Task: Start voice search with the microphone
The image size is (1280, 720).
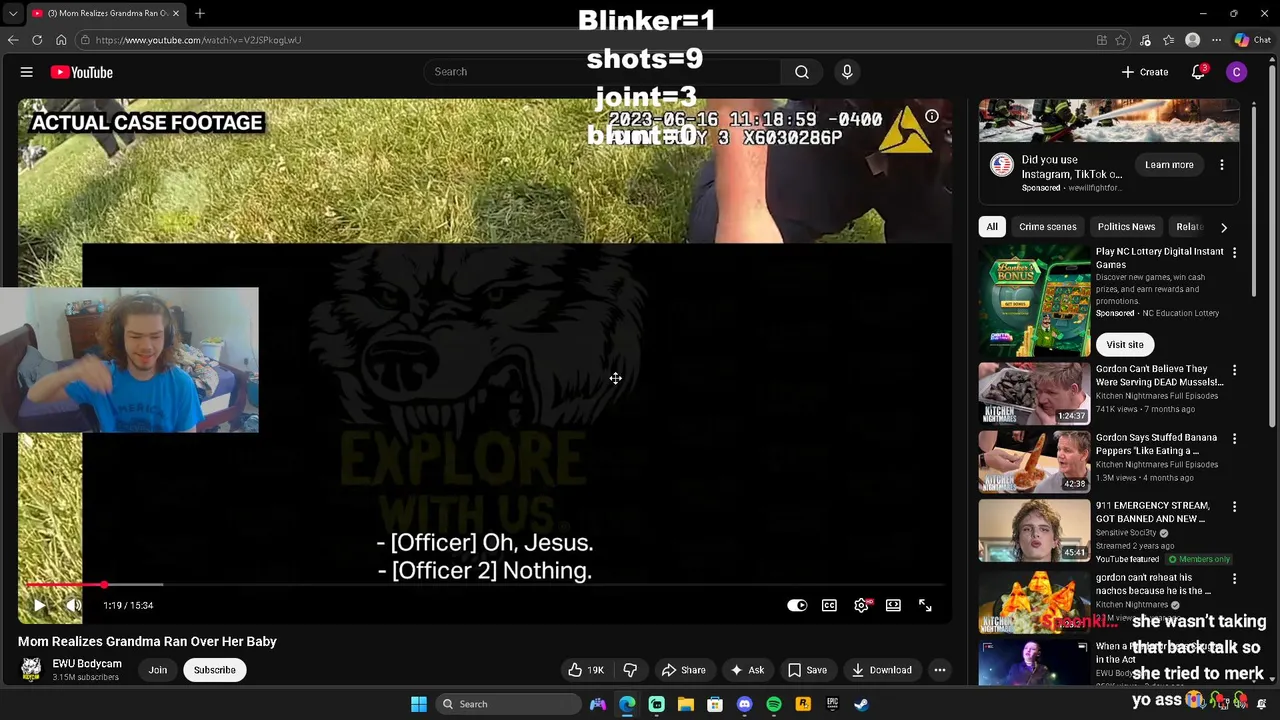Action: click(847, 72)
